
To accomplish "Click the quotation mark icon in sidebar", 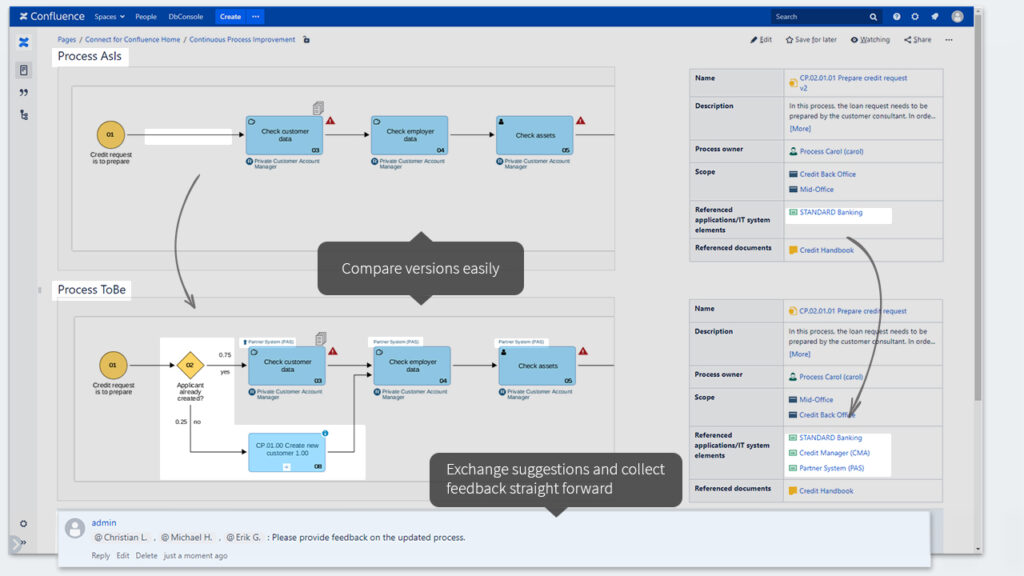I will point(23,93).
